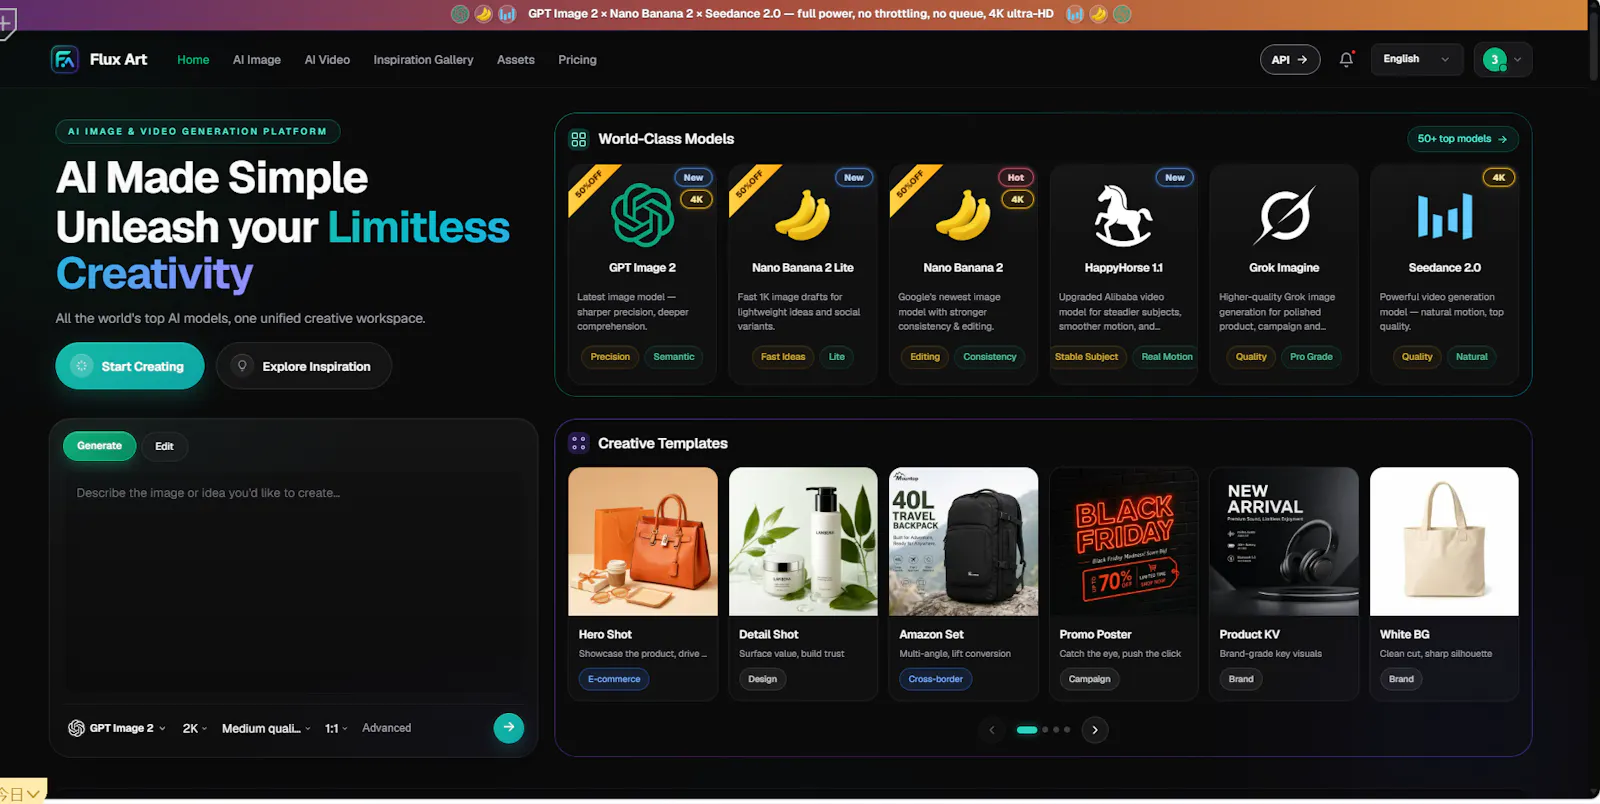Click the Pro Grade tag on Grok Imagine
The height and width of the screenshot is (804, 1600).
coord(1311,357)
